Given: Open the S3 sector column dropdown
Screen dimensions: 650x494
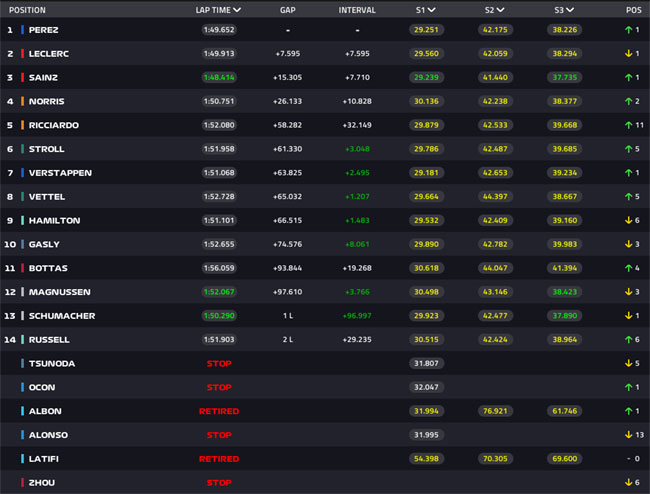Looking at the screenshot, I should [x=570, y=10].
